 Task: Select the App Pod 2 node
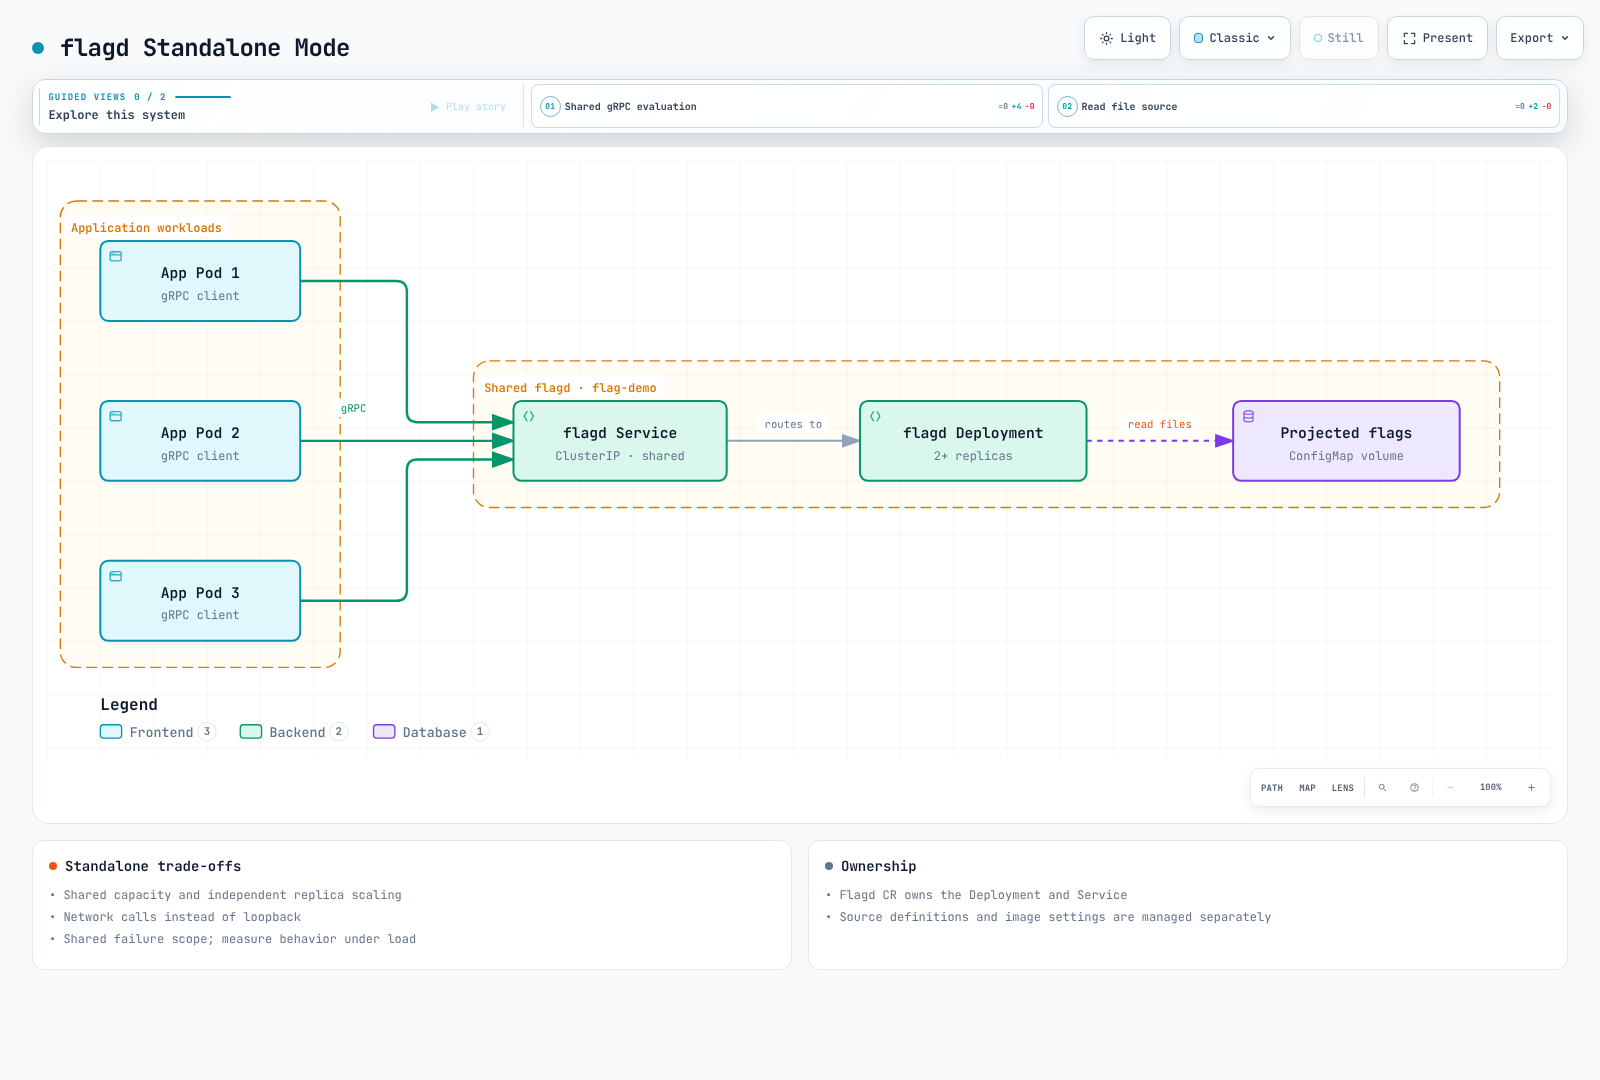click(x=200, y=441)
